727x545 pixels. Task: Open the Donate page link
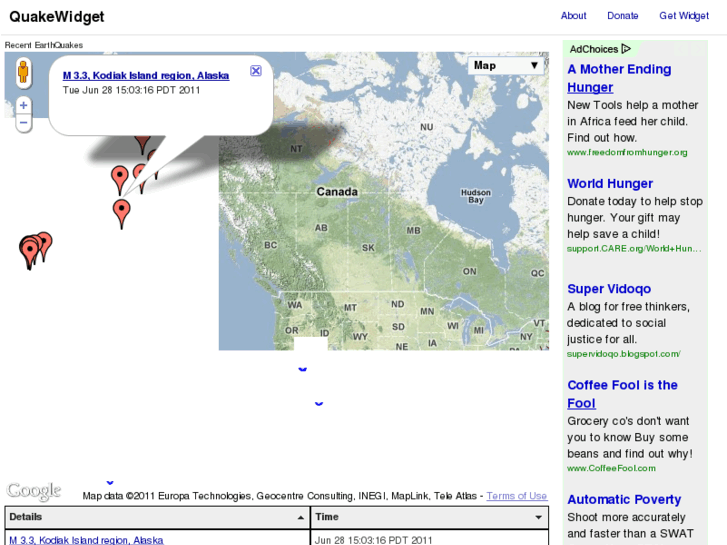pyautogui.click(x=623, y=16)
